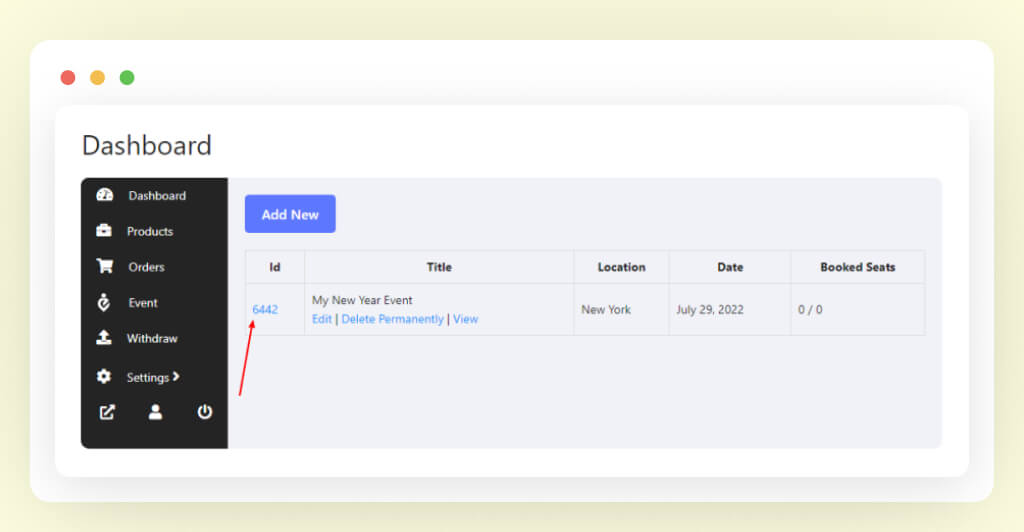Click the Settings gear icon
Viewport: 1024px width, 532px height.
(x=104, y=377)
